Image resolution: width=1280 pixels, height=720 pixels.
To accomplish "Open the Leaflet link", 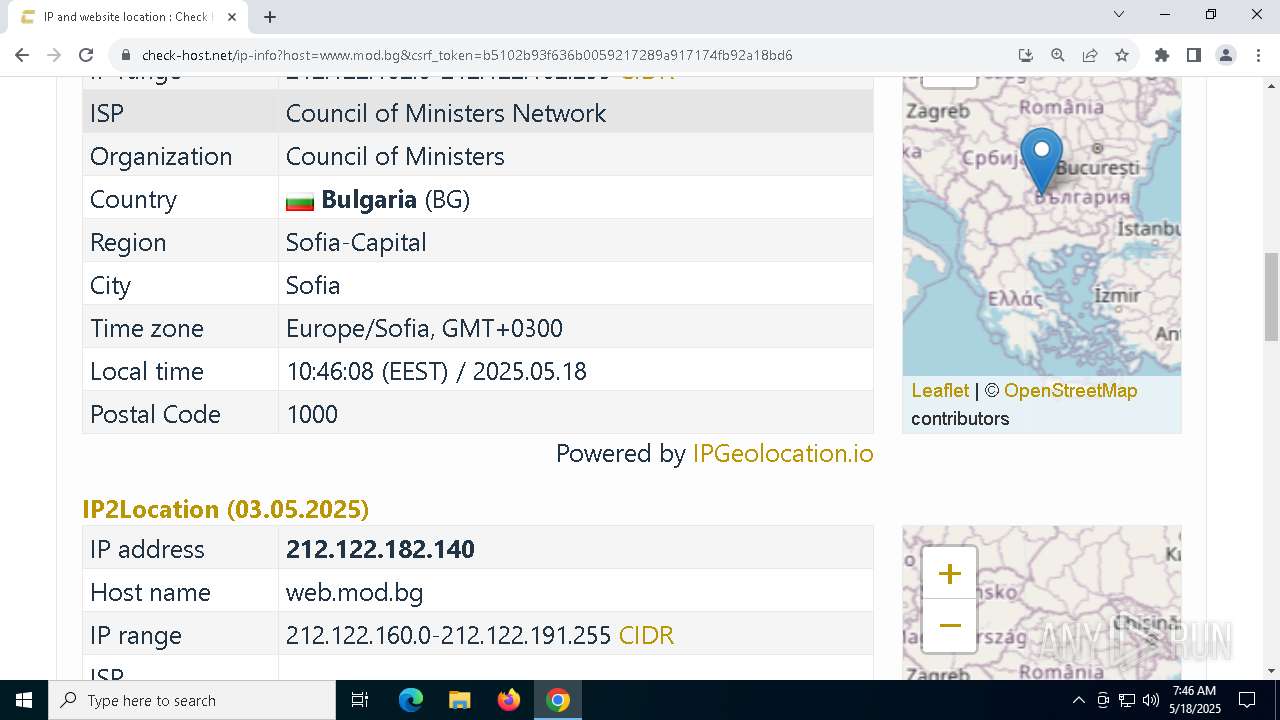I will (940, 391).
